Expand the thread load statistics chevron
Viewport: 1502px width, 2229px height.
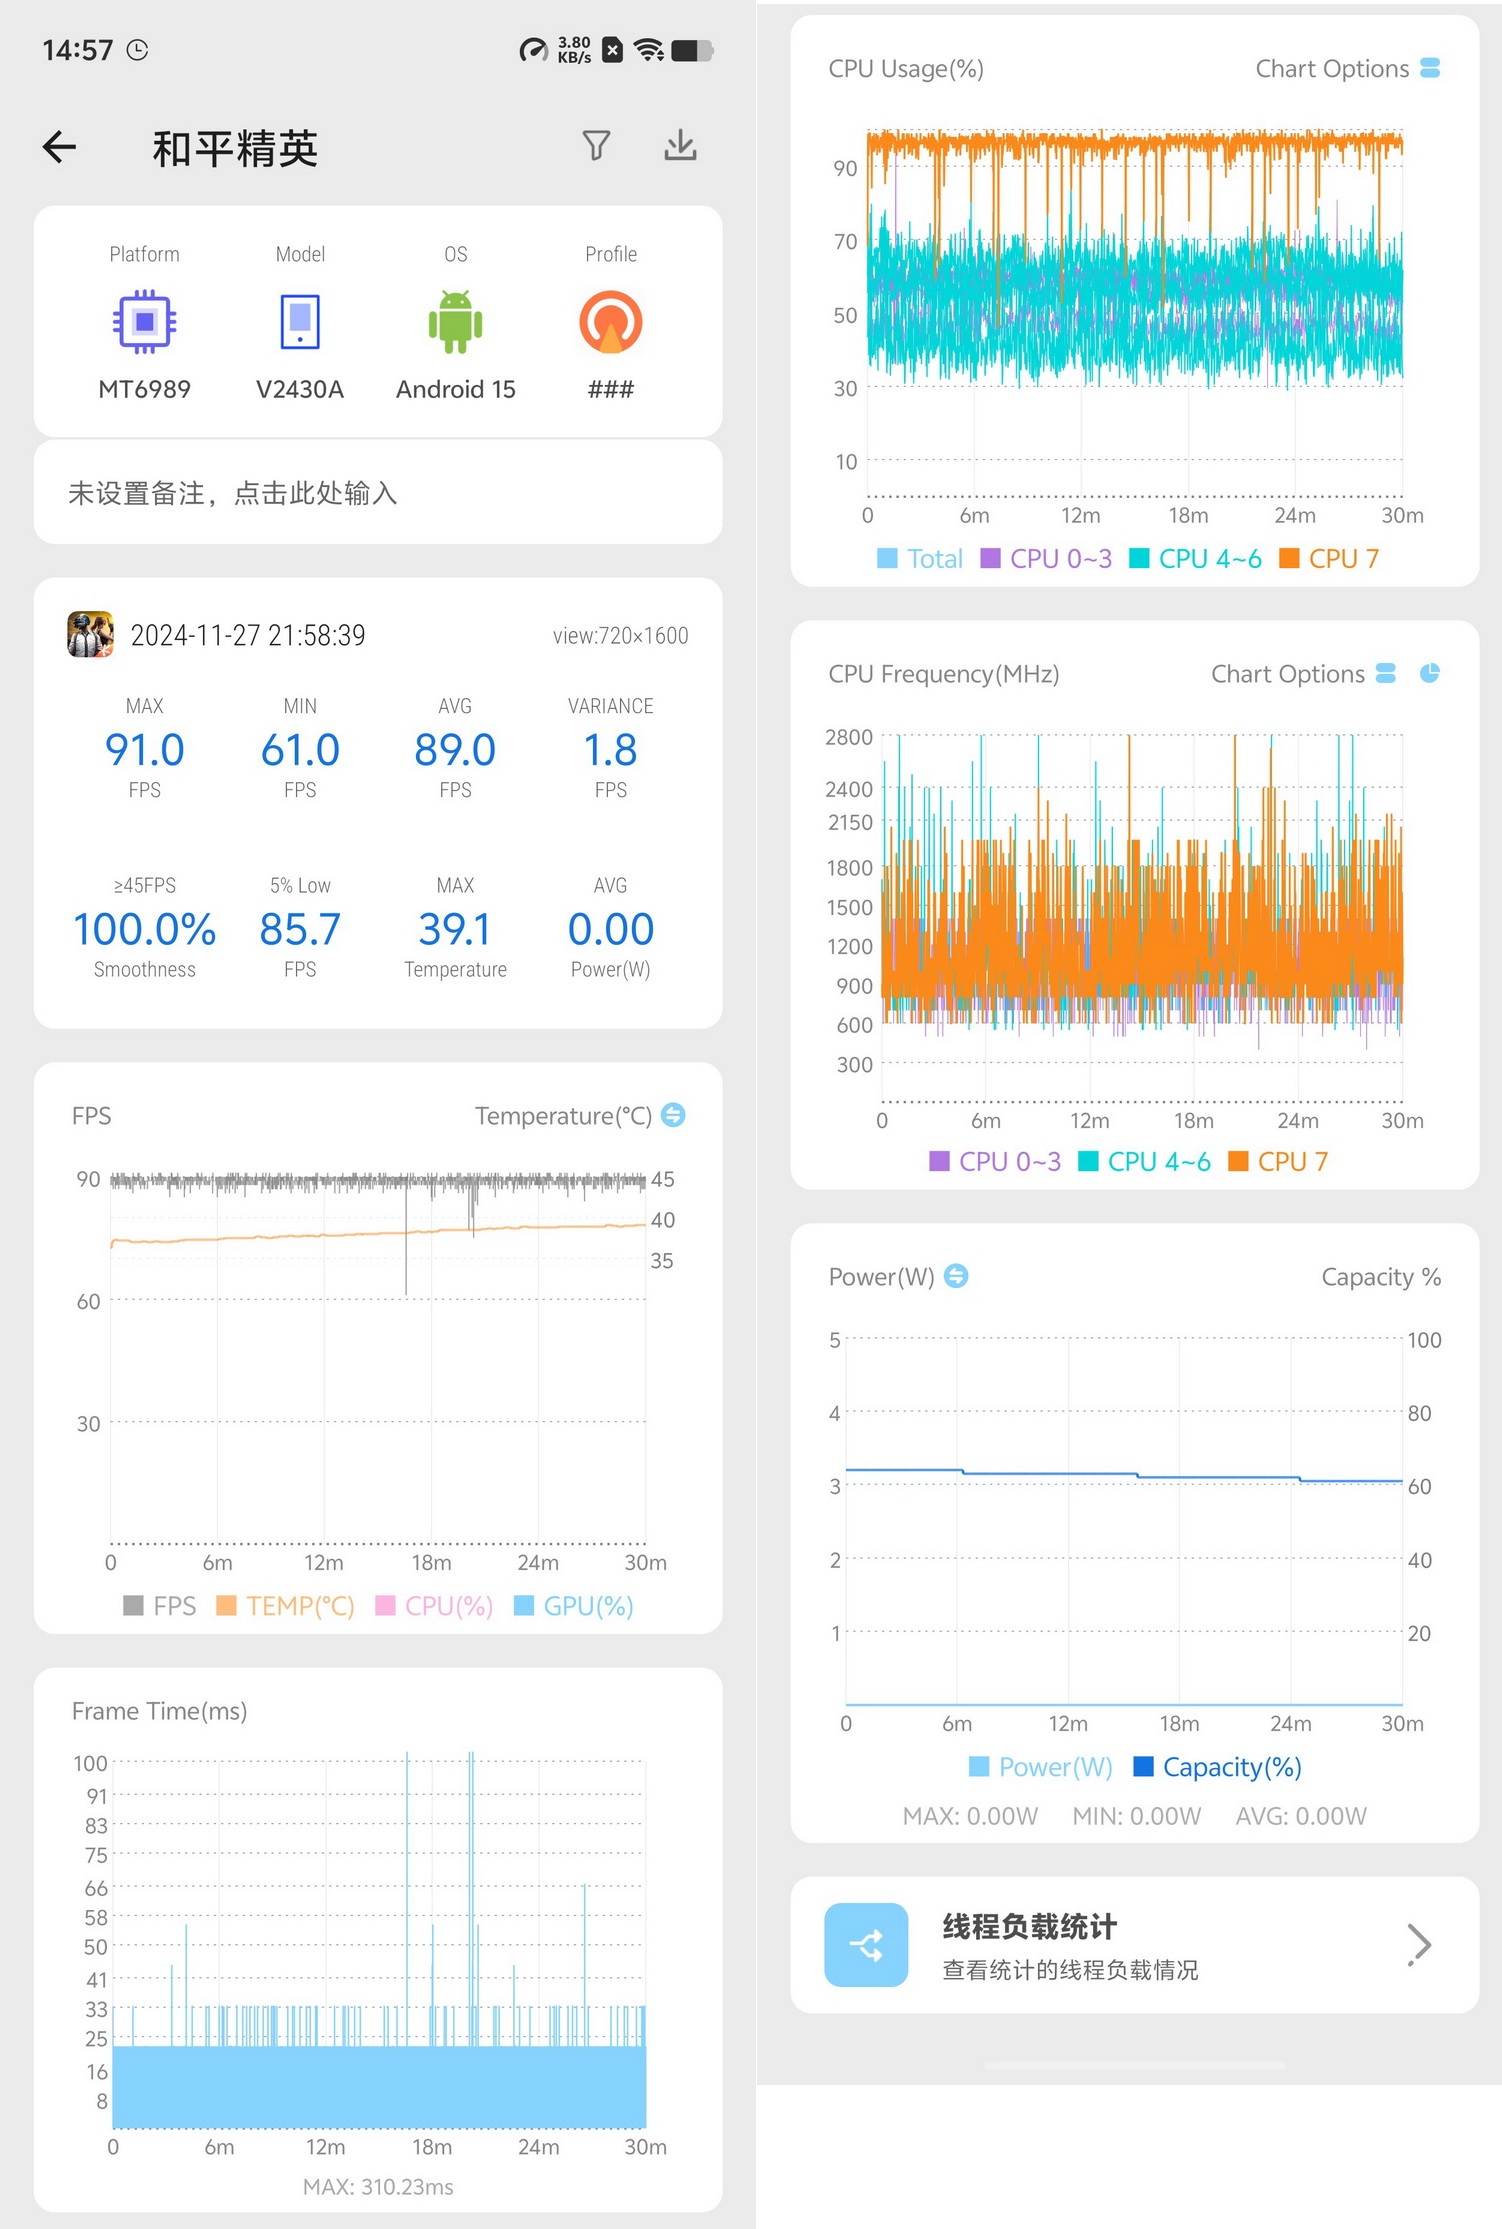[1419, 1945]
